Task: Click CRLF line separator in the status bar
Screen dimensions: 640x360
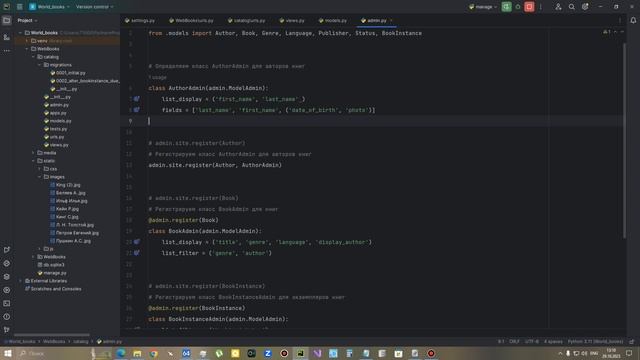Action: (514, 342)
